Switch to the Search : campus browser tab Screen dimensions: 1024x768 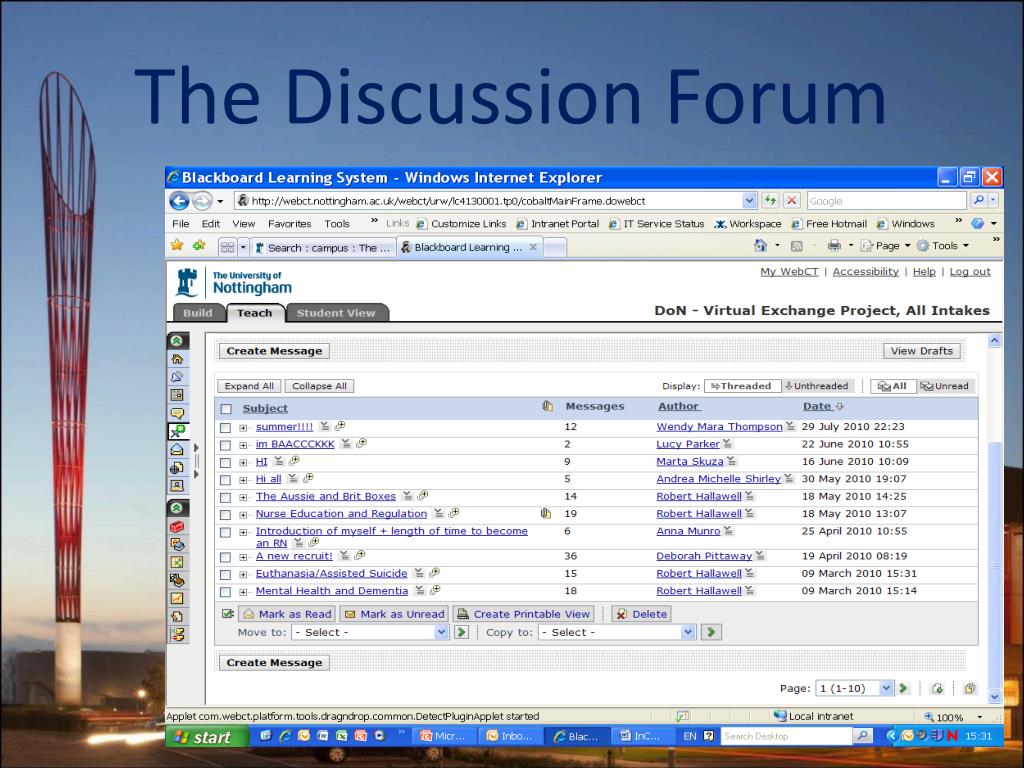coord(323,248)
